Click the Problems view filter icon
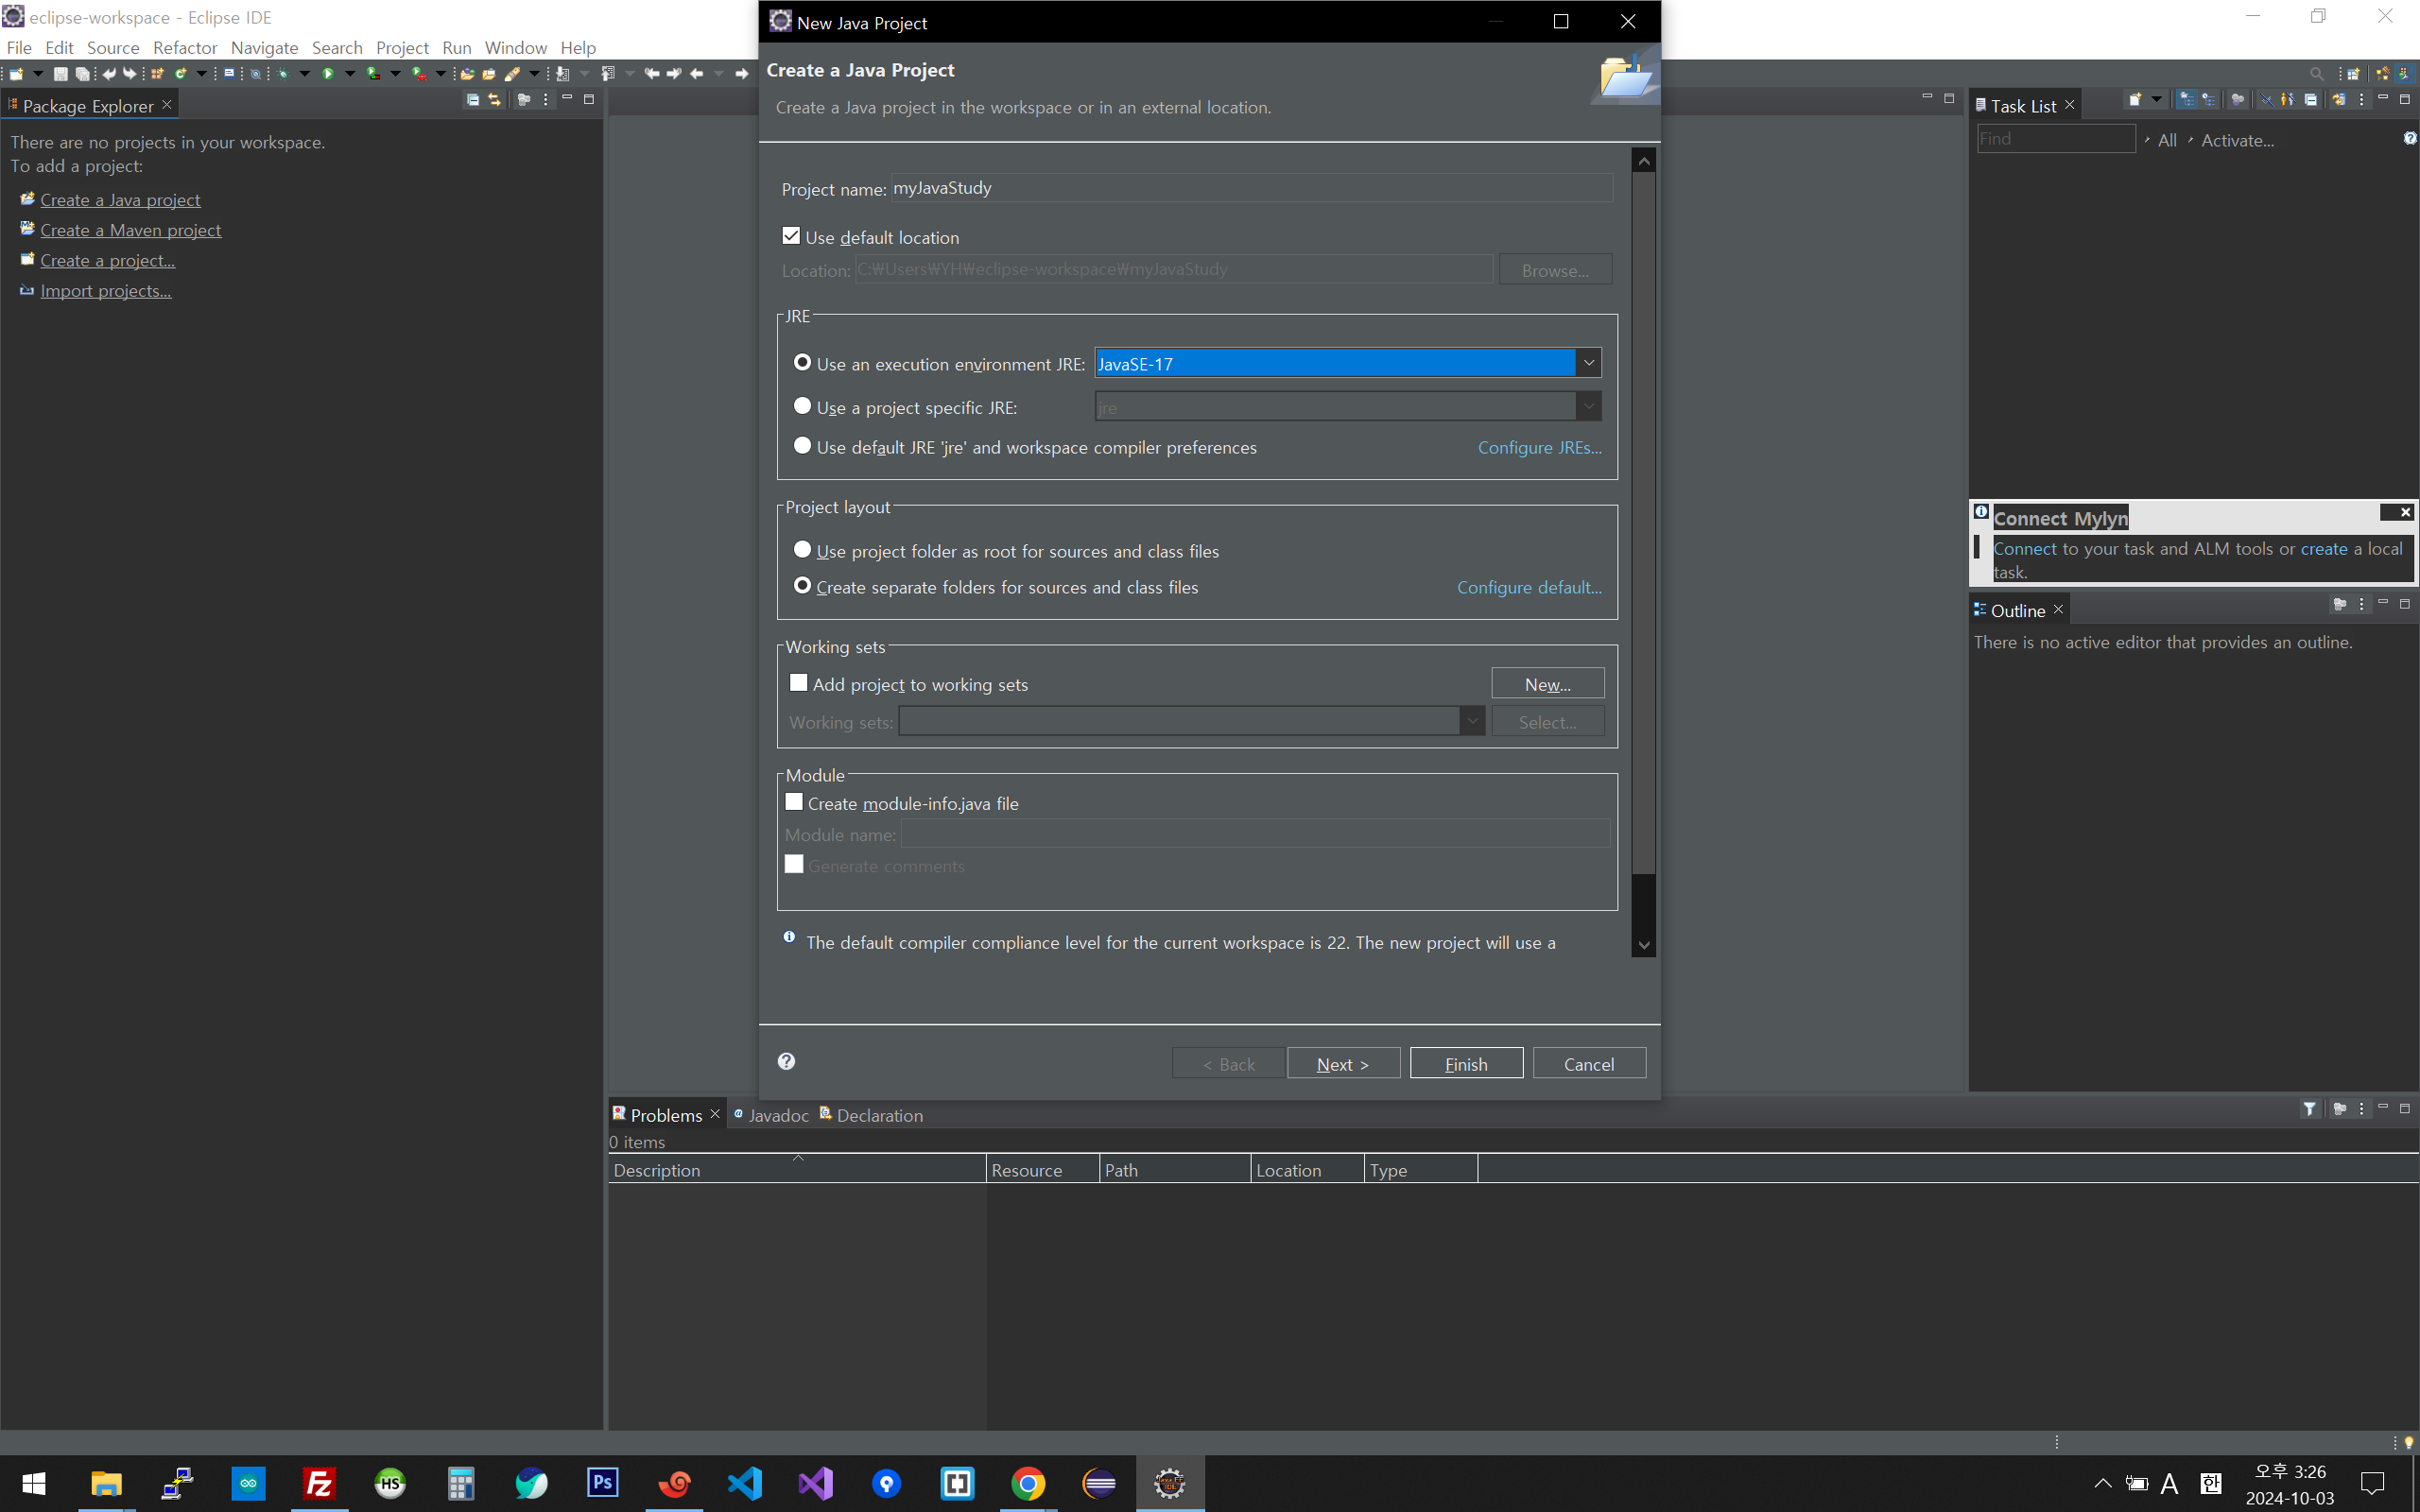 point(2309,1108)
